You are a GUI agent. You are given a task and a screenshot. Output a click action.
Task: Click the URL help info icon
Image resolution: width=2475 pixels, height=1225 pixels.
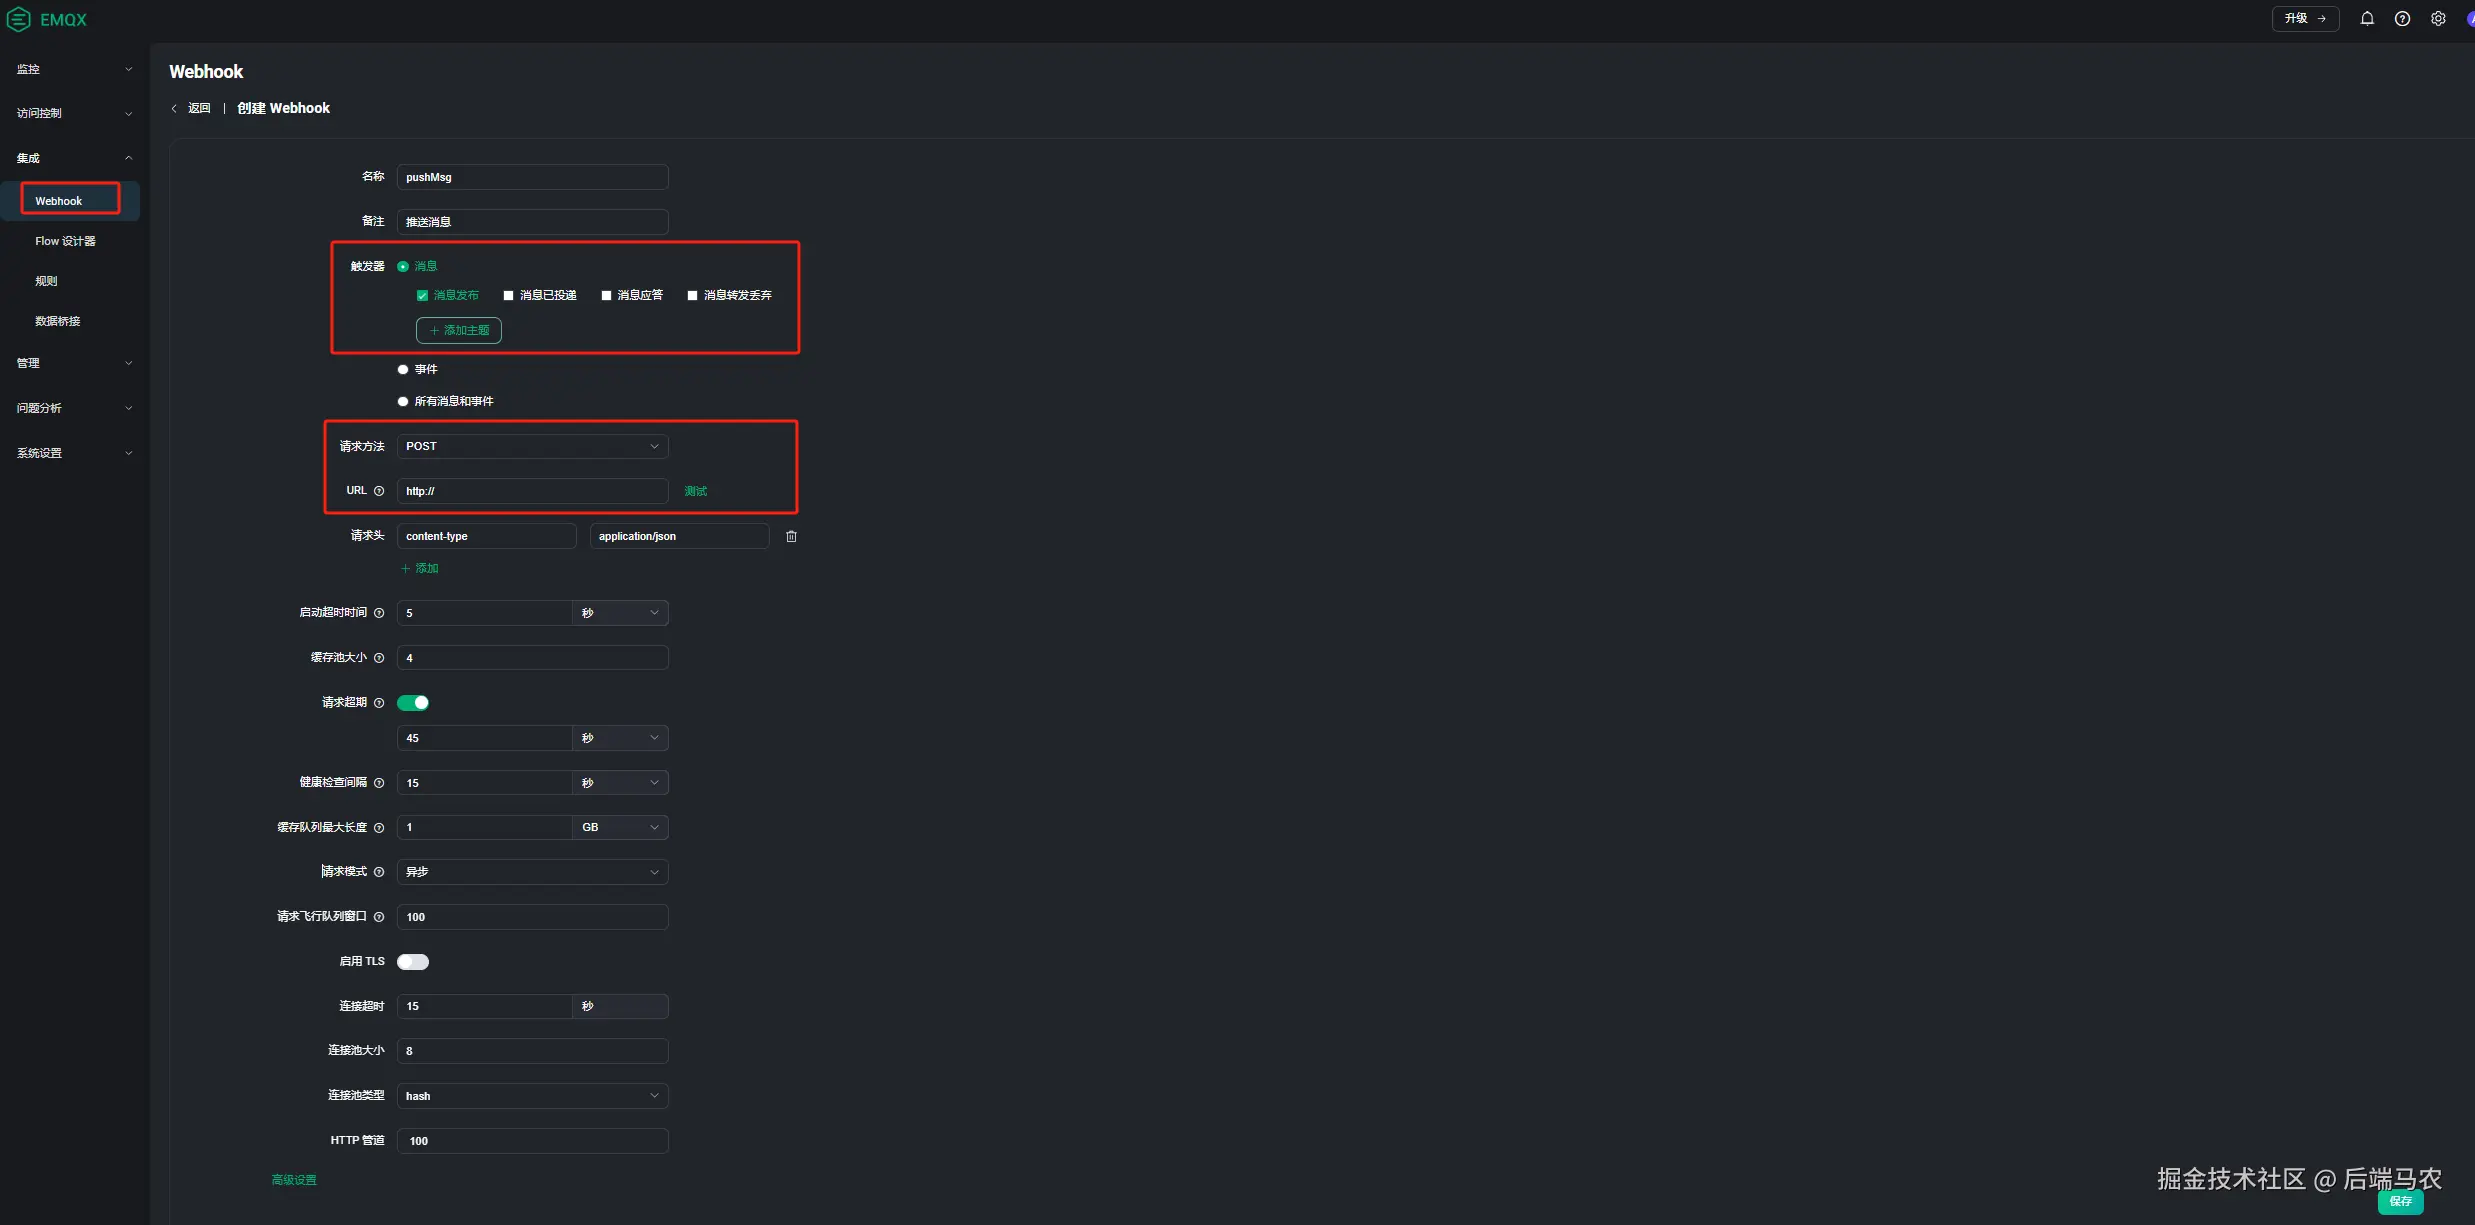point(379,491)
